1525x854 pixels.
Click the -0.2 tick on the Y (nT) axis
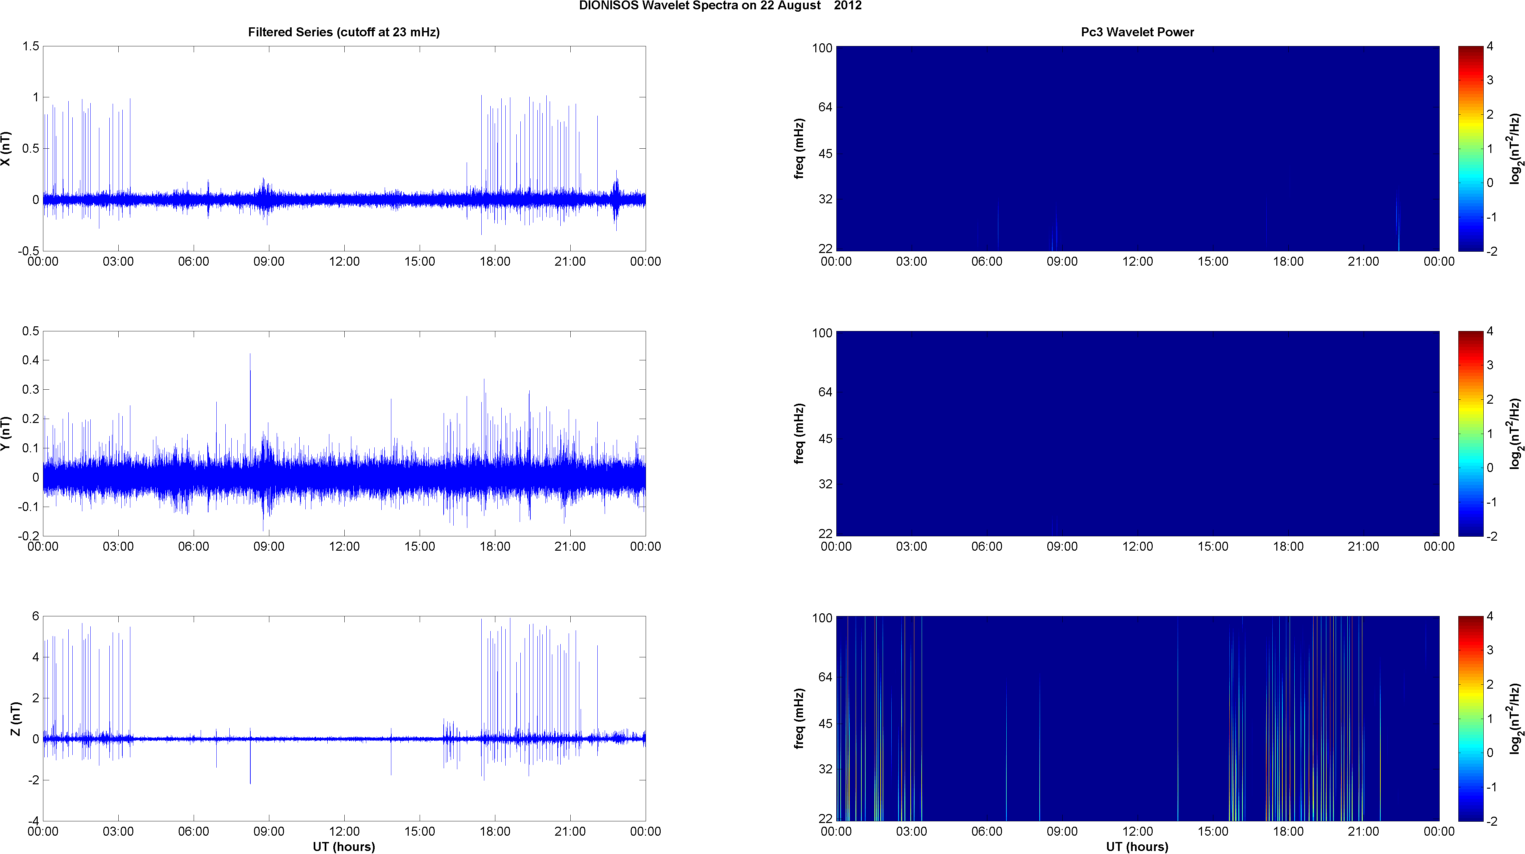(28, 536)
